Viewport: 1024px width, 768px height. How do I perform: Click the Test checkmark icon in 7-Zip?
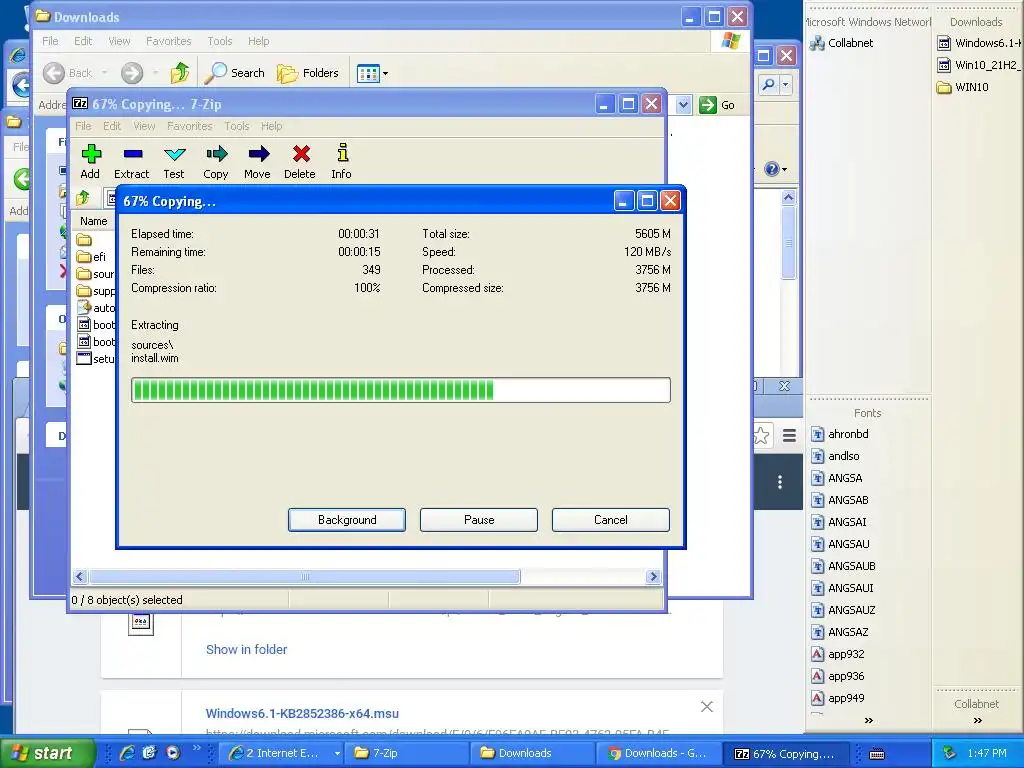click(174, 154)
